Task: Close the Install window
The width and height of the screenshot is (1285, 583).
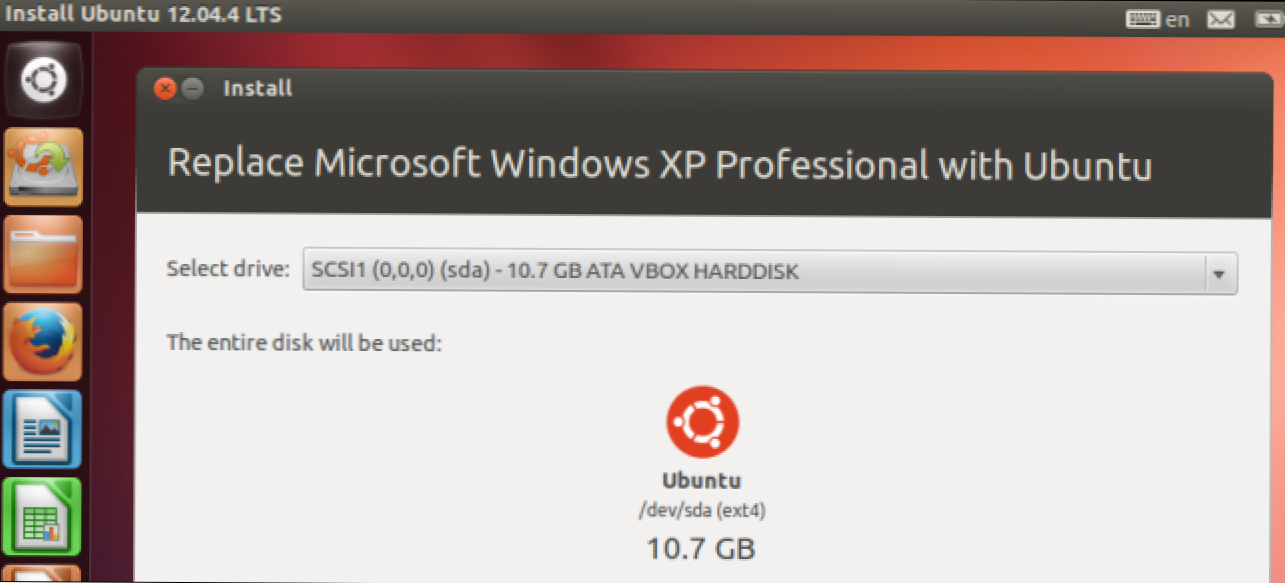Action: [165, 88]
